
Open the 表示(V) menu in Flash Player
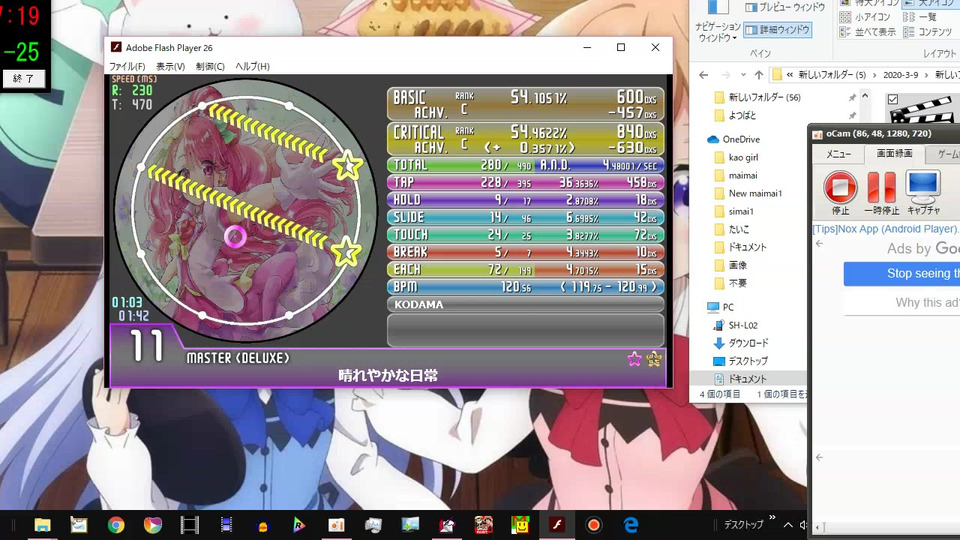point(170,66)
